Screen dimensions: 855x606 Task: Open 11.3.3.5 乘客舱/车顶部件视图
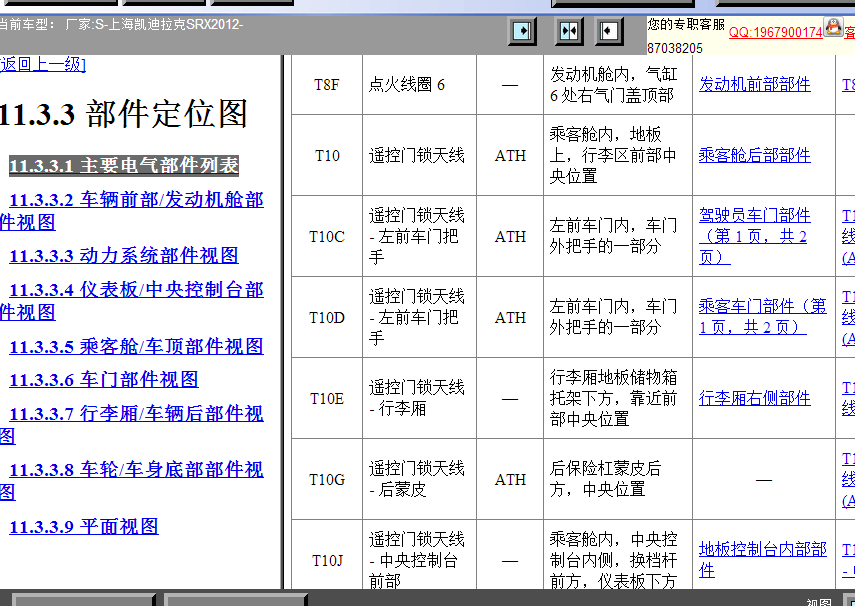(136, 346)
